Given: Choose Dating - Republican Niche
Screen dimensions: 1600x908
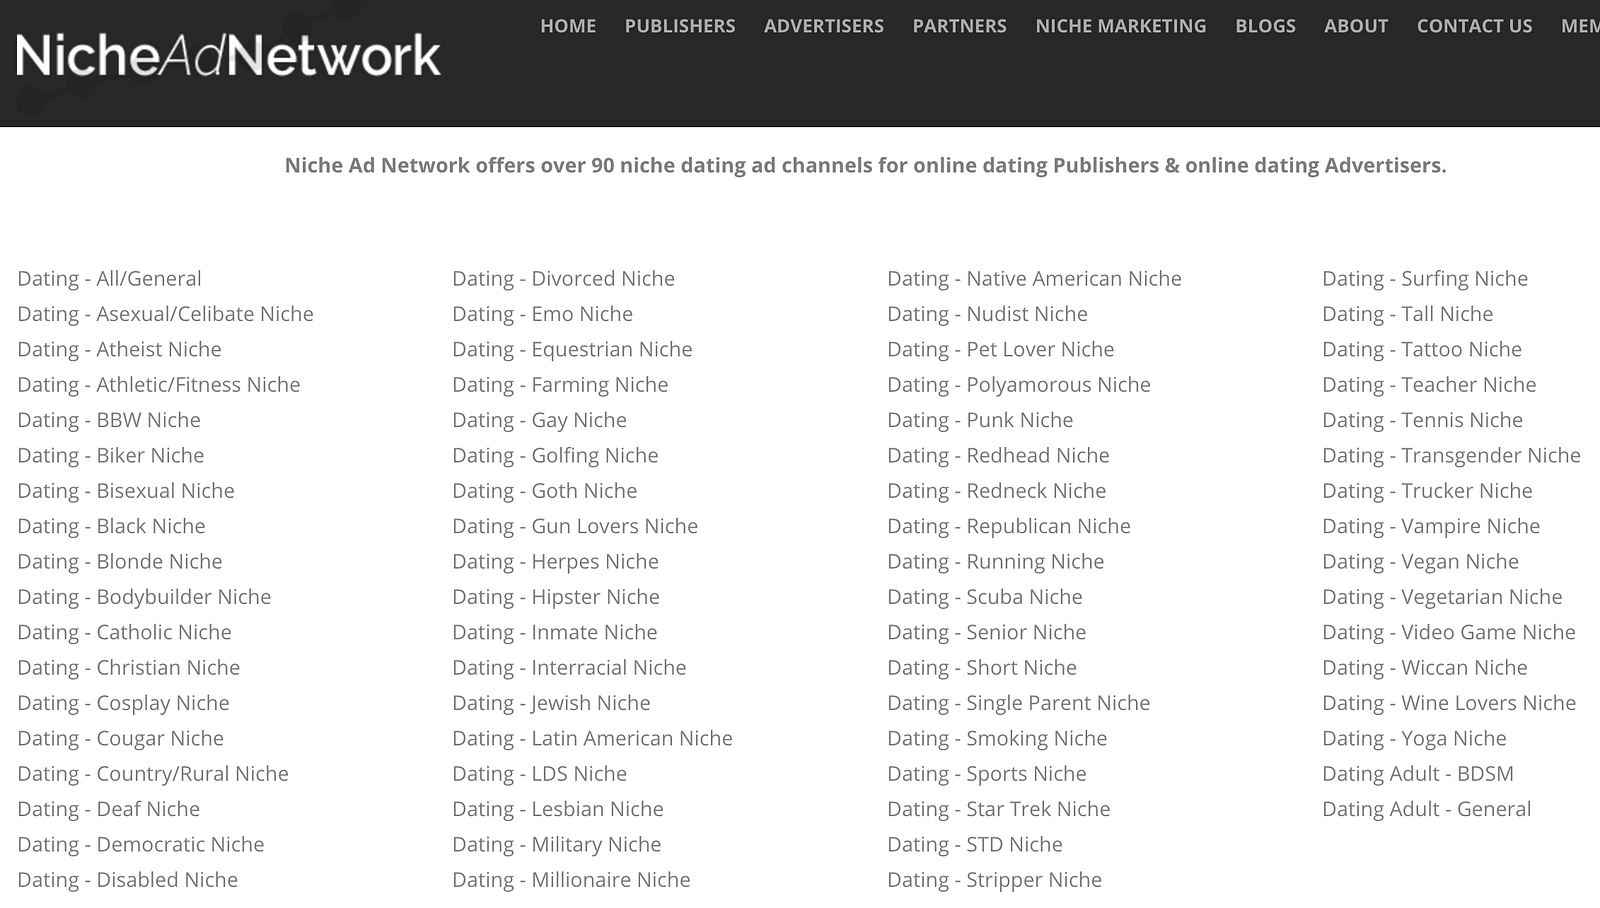Looking at the screenshot, I should [x=1009, y=526].
